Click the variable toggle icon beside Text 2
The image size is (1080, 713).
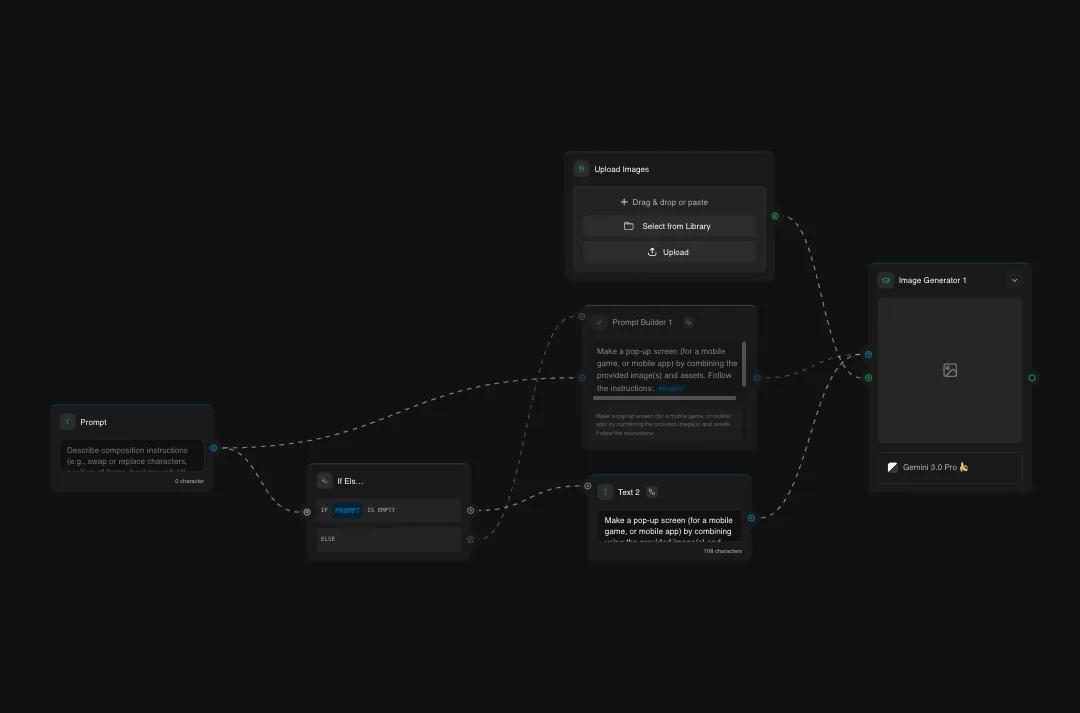652,491
